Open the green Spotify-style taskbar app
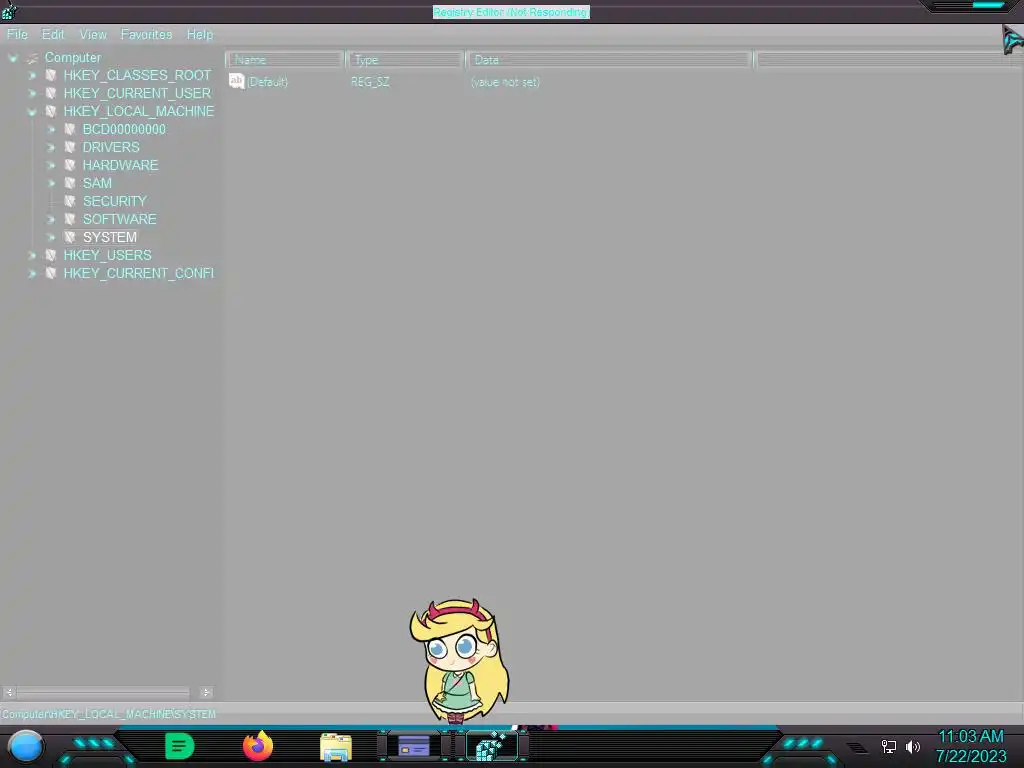 [x=180, y=746]
